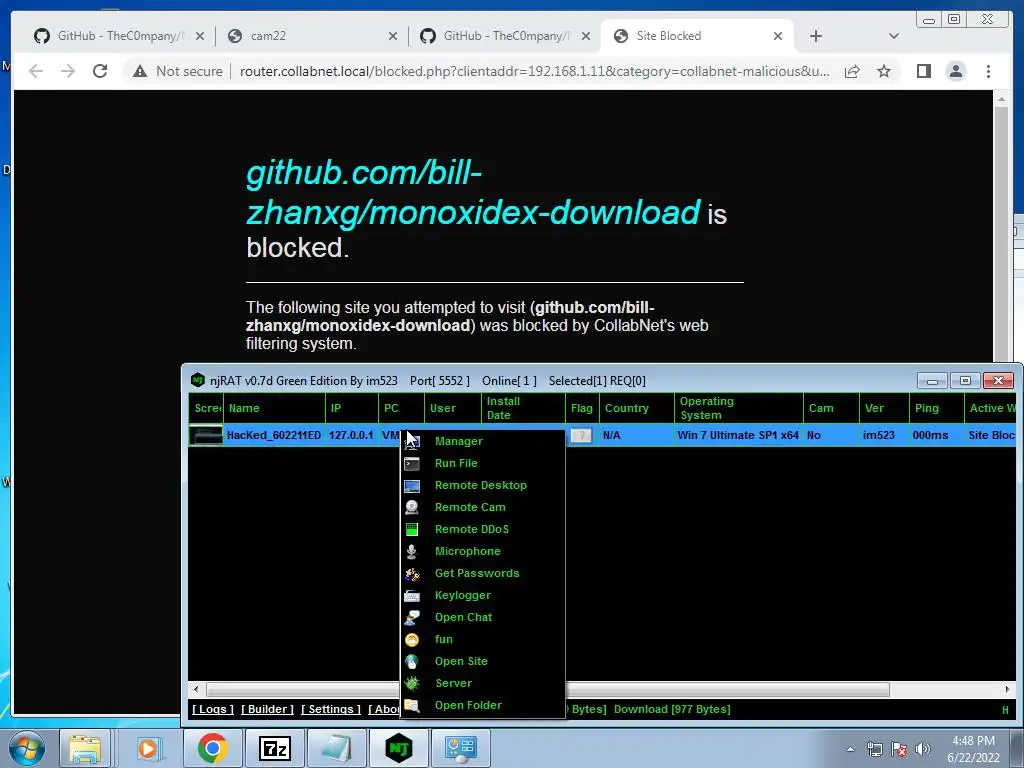The image size is (1024, 768).
Task: Click the address bar URL
Action: 534,71
